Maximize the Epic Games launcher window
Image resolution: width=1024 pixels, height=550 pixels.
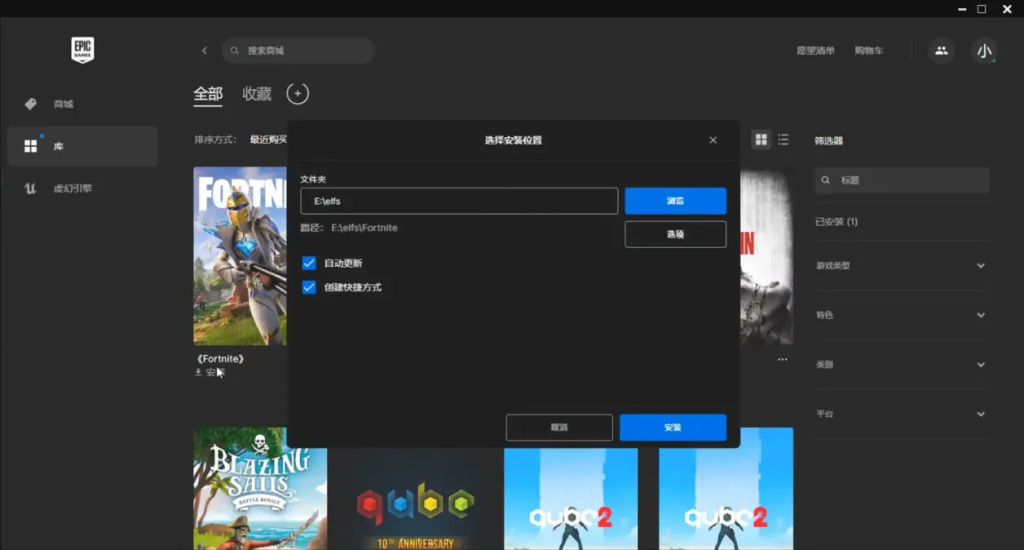(982, 9)
